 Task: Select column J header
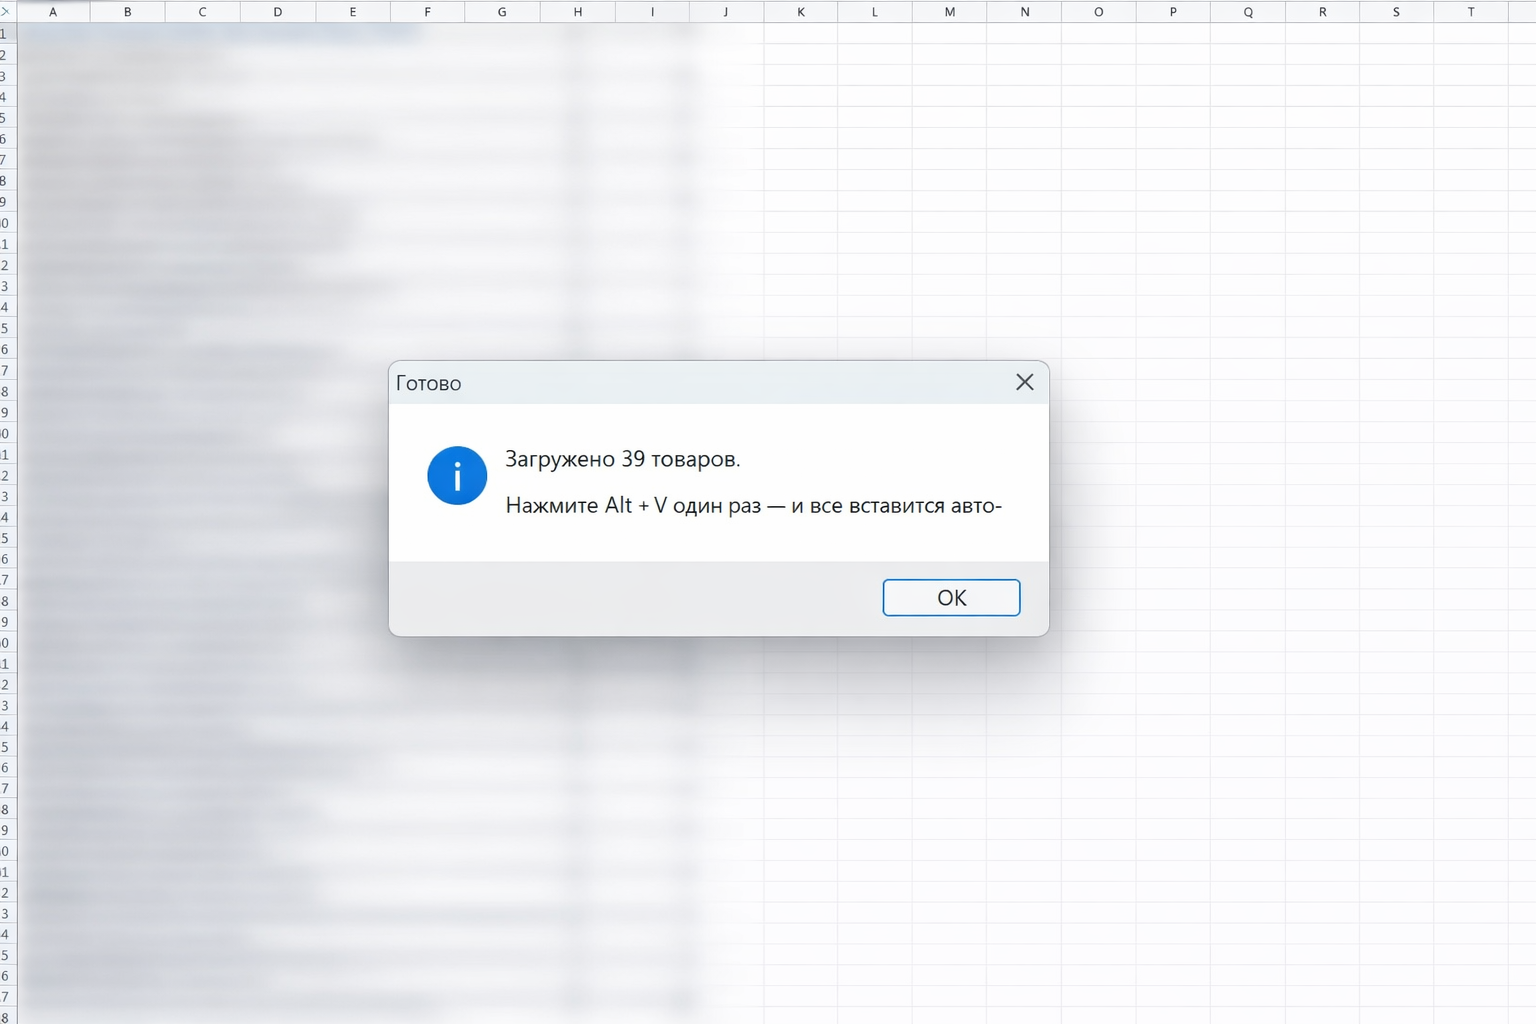coord(726,12)
